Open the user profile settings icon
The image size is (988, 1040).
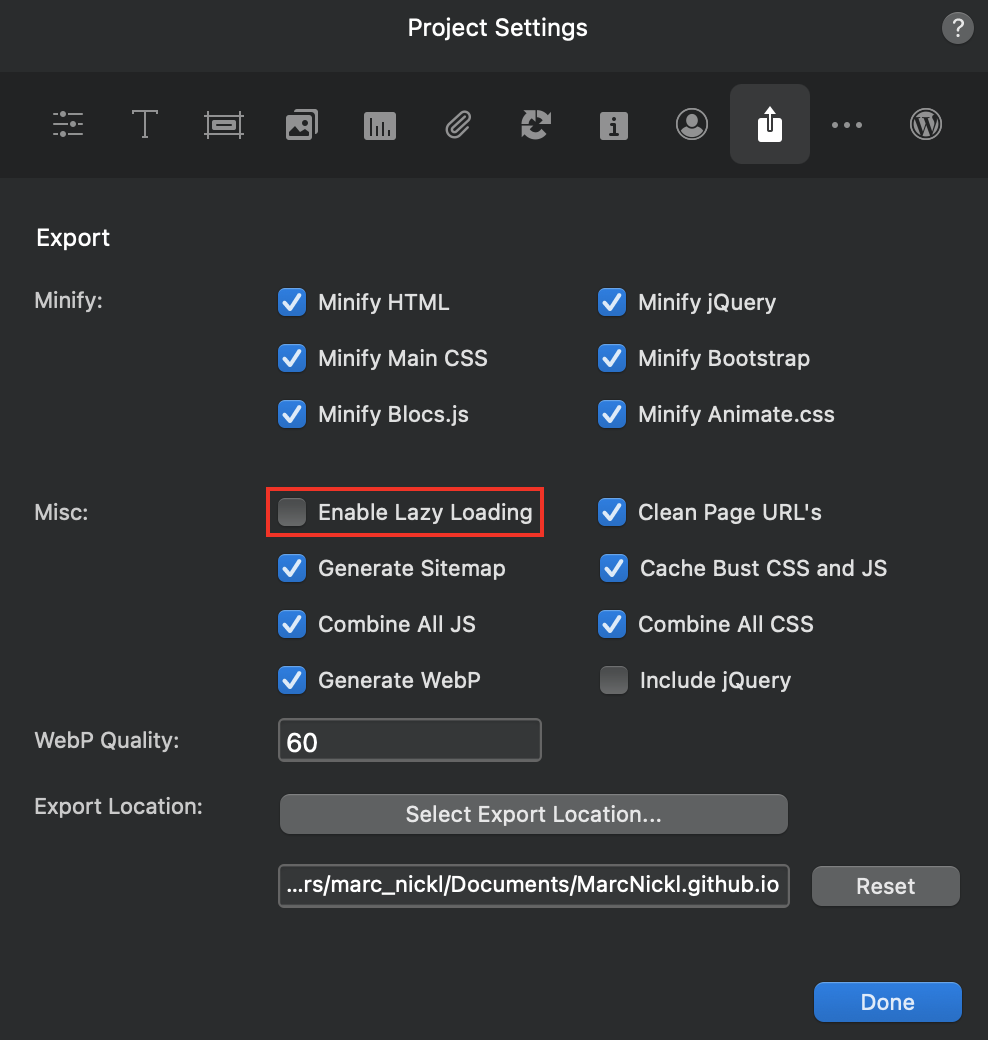tap(691, 124)
